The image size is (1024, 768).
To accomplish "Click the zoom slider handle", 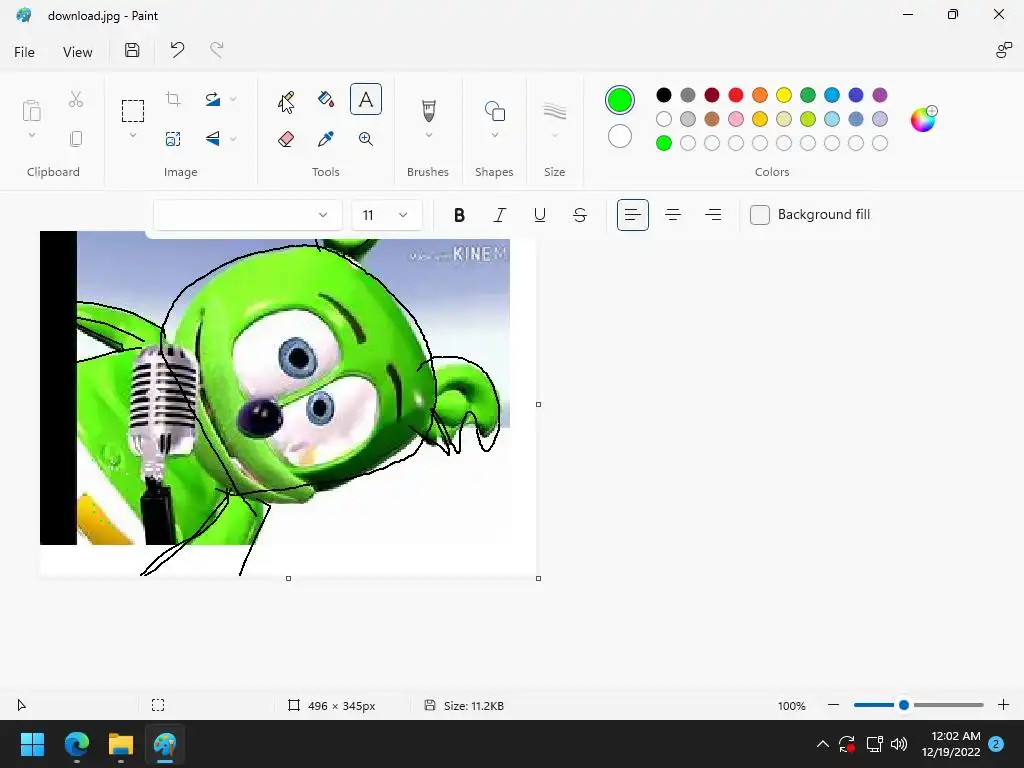I will [904, 705].
